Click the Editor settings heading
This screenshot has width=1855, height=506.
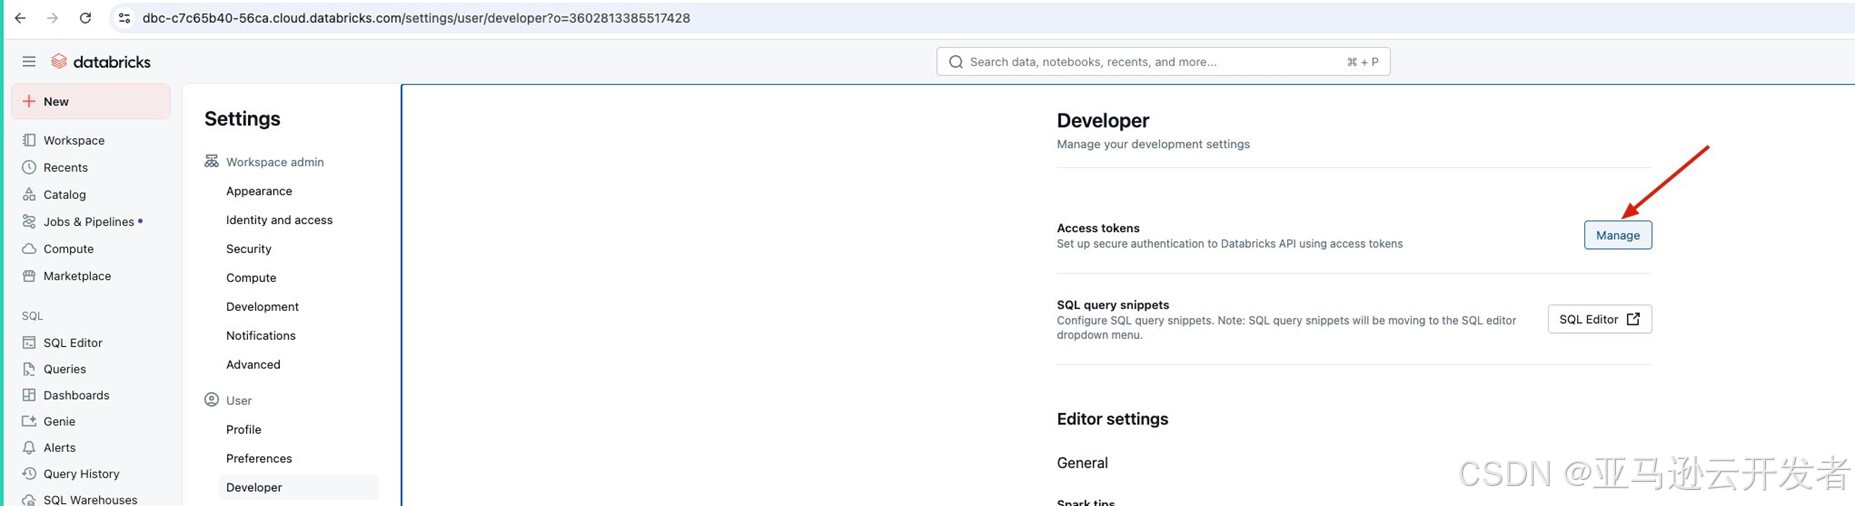point(1112,419)
